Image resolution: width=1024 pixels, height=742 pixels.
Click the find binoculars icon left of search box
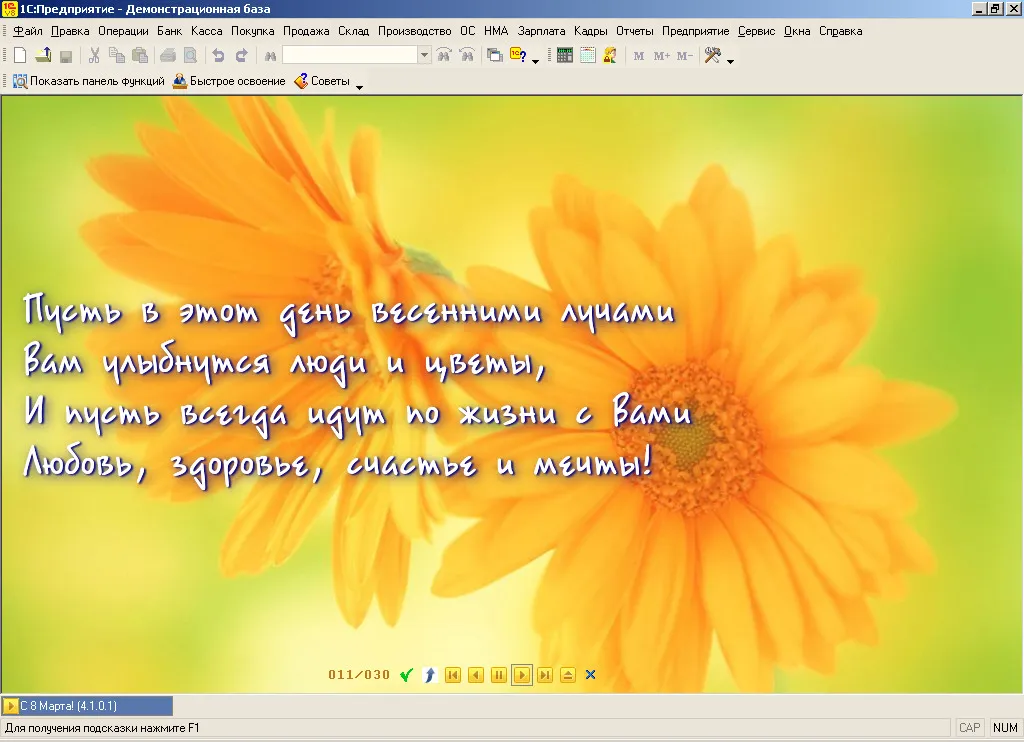pyautogui.click(x=270, y=56)
